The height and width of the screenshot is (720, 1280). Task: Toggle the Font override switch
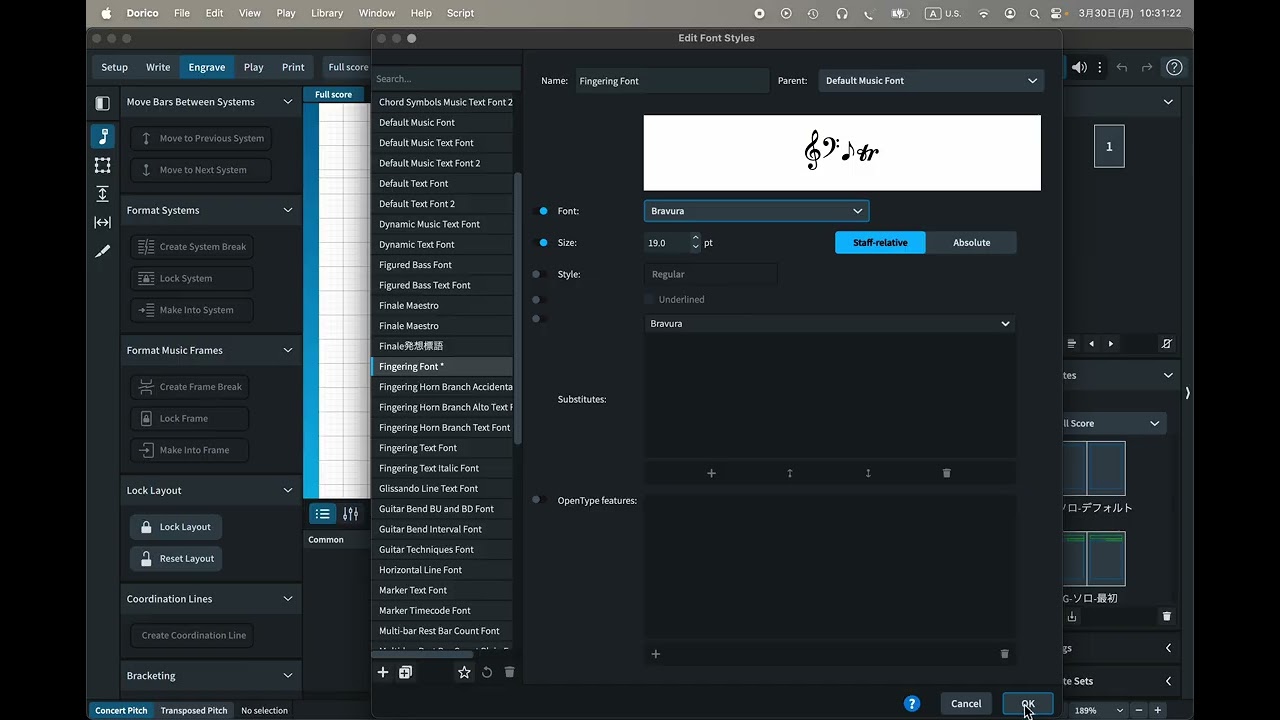[541, 211]
